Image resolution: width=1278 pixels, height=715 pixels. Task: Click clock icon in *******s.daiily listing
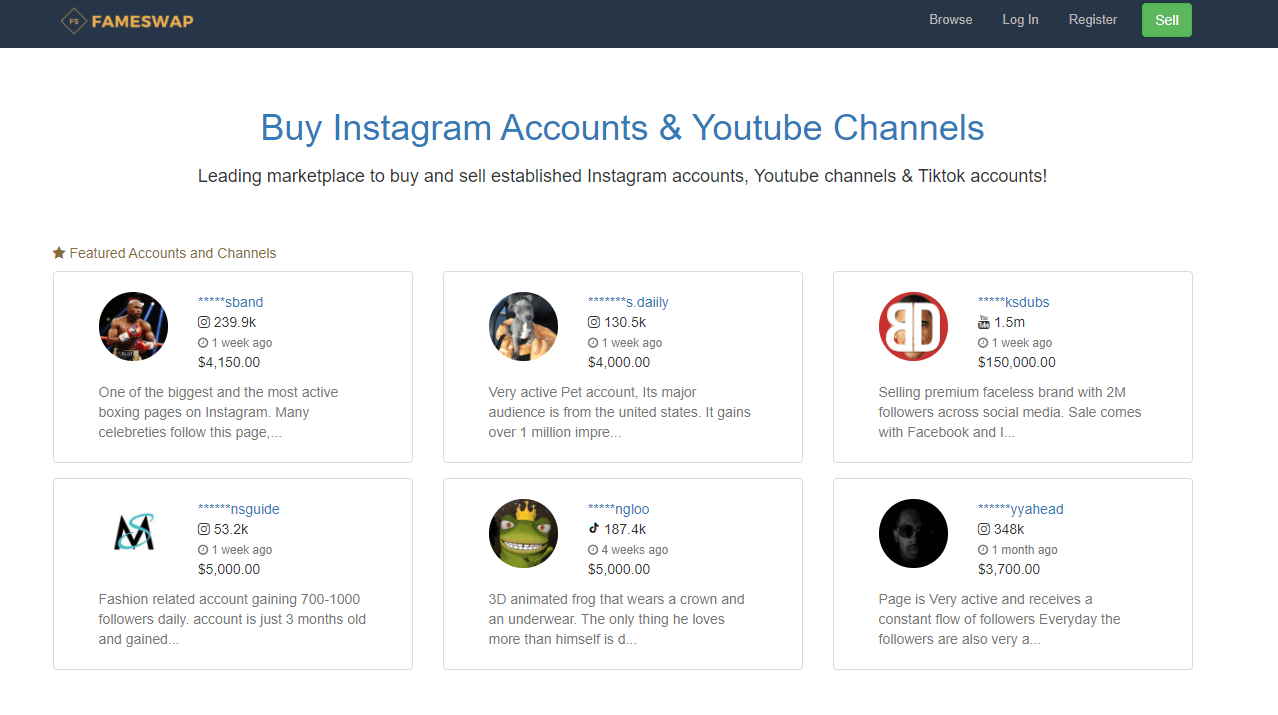(593, 343)
